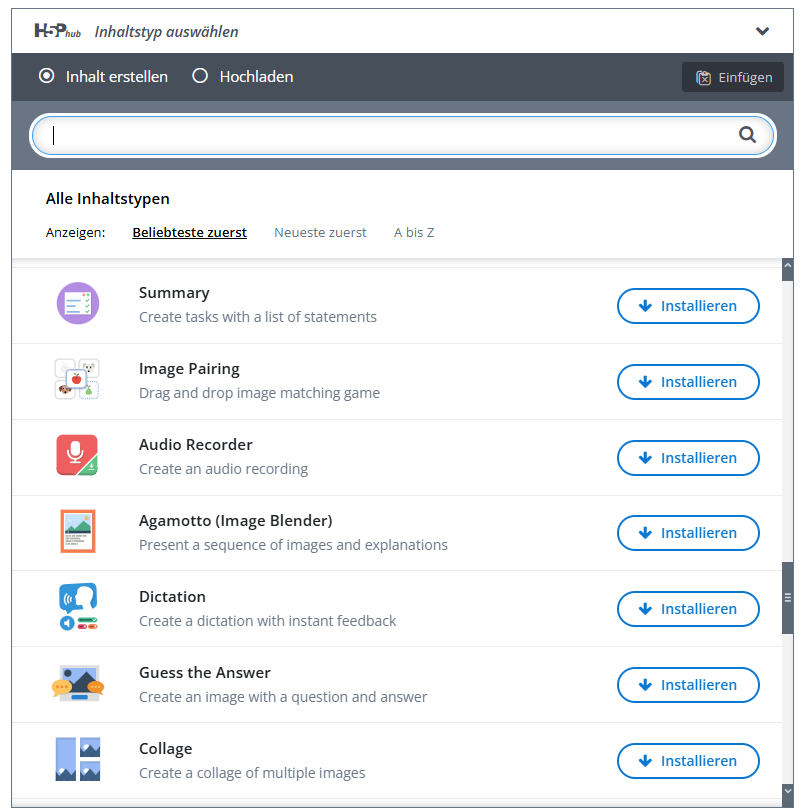Click the list scrollbar thumb
The image size is (802, 812).
(788, 598)
